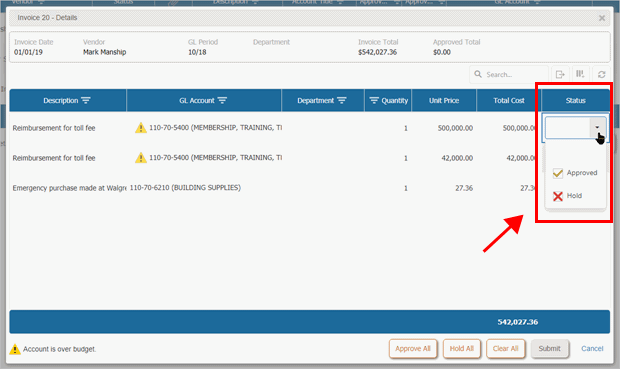Open GL Account column filter icon
This screenshot has width=620, height=369.
pyautogui.click(x=222, y=100)
